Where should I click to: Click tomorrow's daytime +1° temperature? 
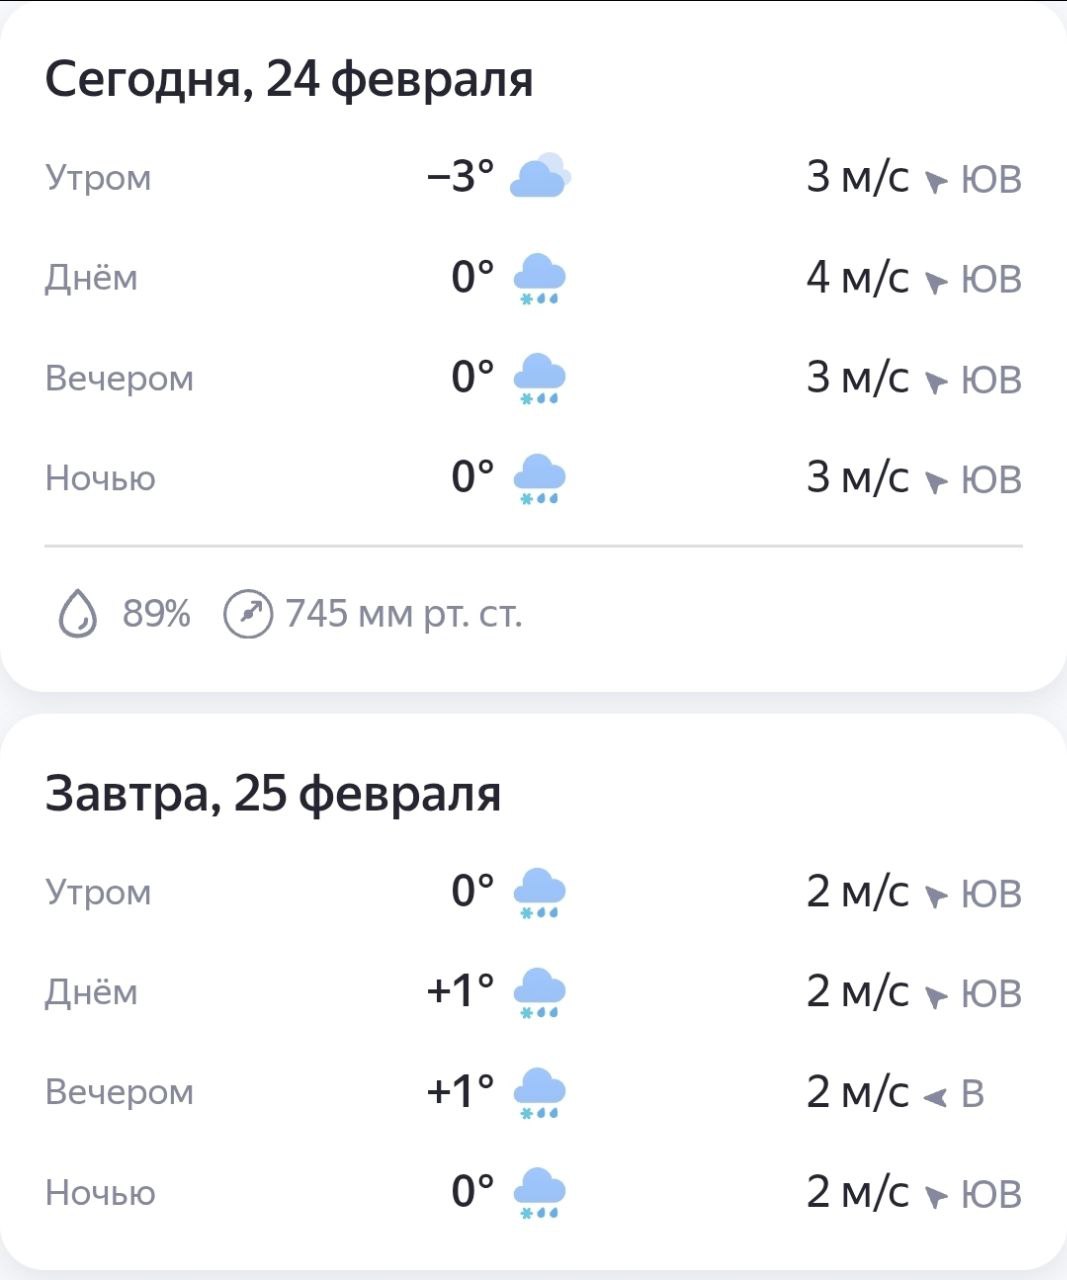[x=461, y=991]
